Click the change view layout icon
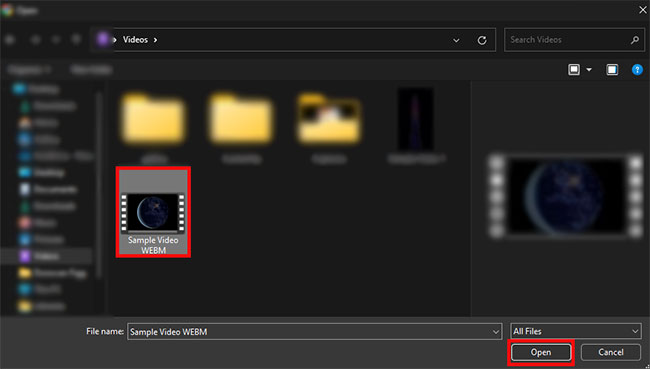 [x=574, y=70]
